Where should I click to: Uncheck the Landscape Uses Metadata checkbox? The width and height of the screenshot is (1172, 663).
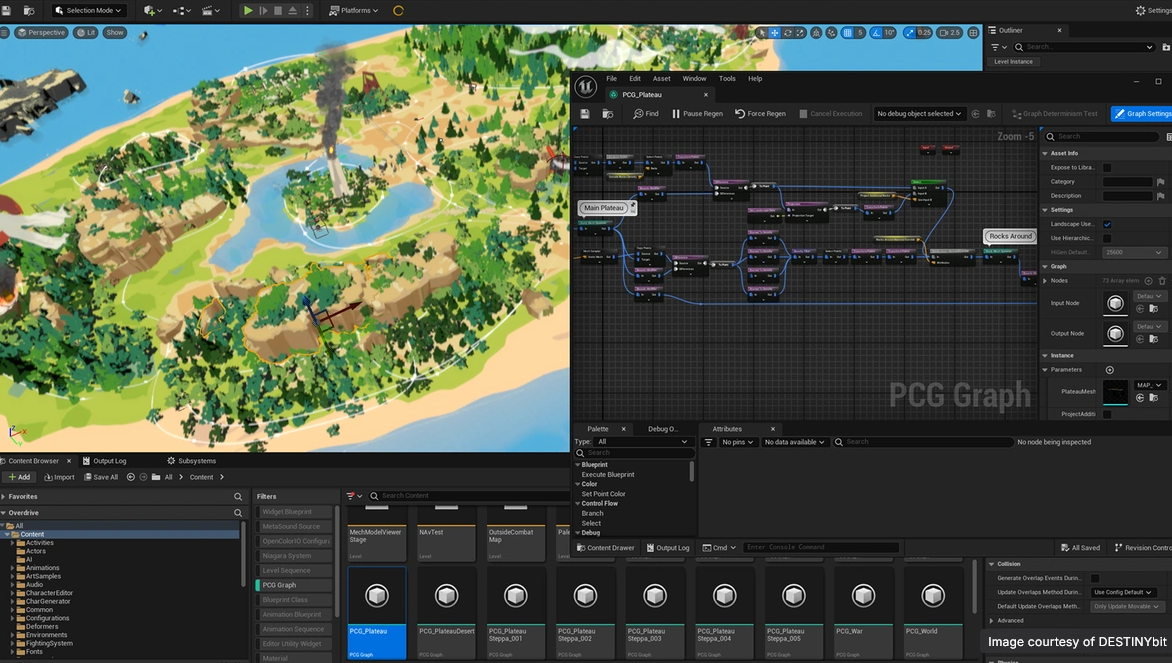click(x=1107, y=224)
